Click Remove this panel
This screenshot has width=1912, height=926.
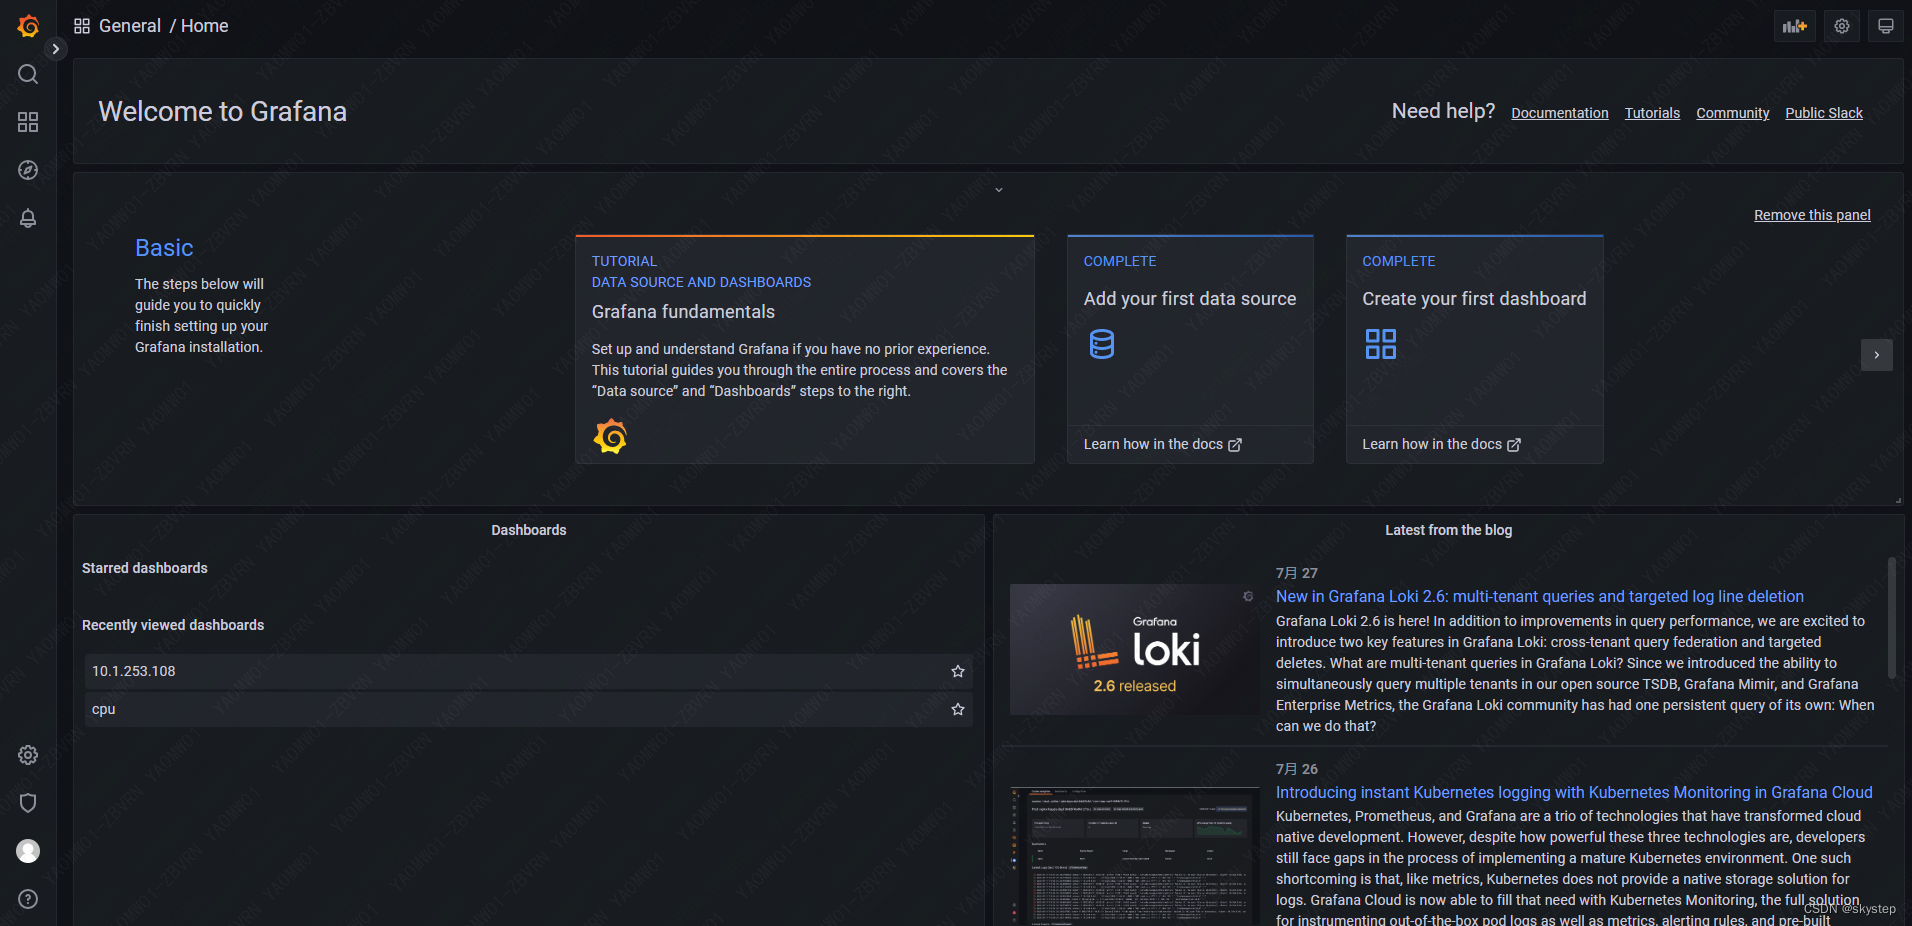coord(1812,215)
